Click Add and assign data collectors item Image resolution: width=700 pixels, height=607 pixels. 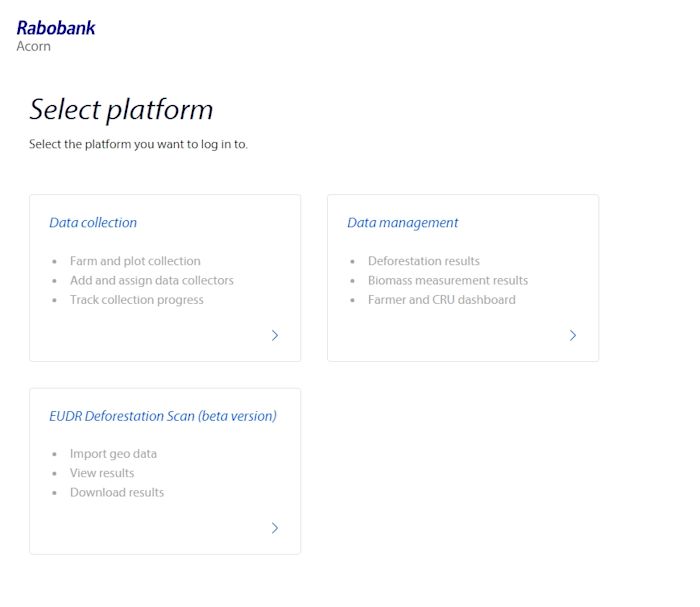pyautogui.click(x=152, y=280)
